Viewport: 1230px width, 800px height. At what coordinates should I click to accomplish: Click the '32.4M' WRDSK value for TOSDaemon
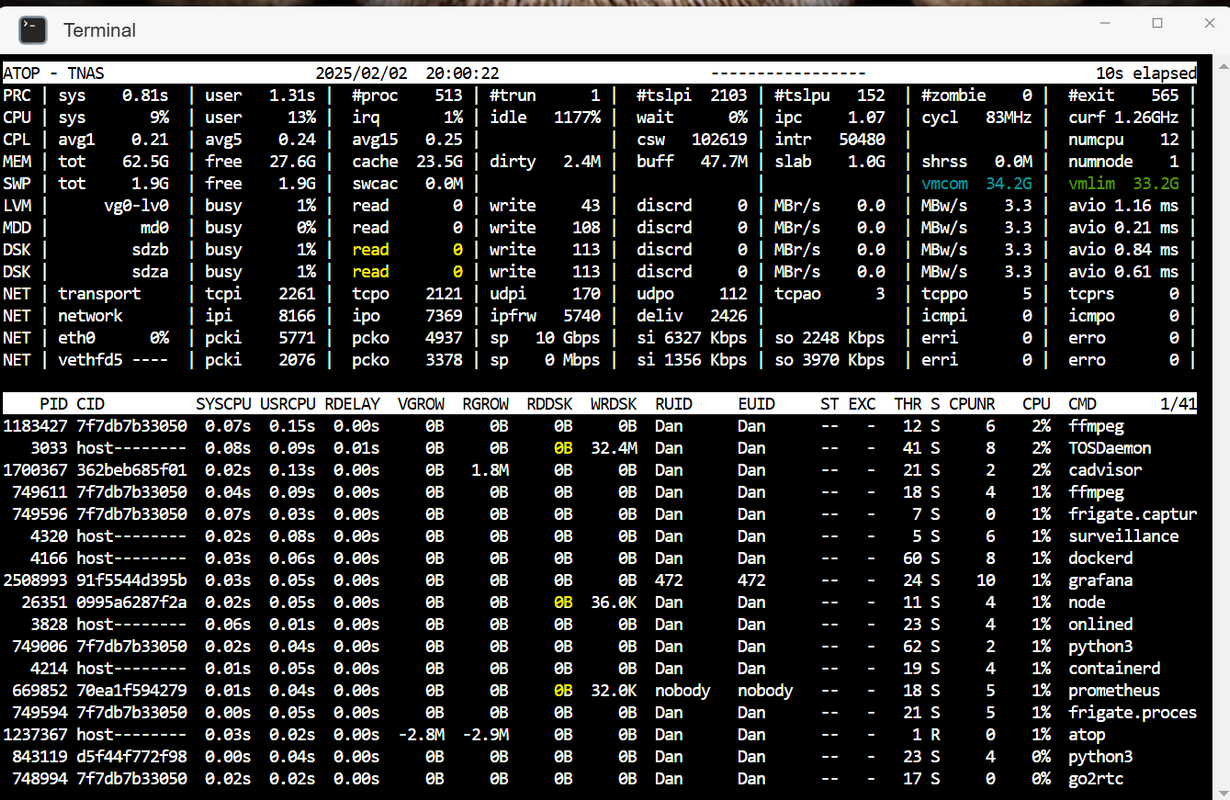pos(613,448)
